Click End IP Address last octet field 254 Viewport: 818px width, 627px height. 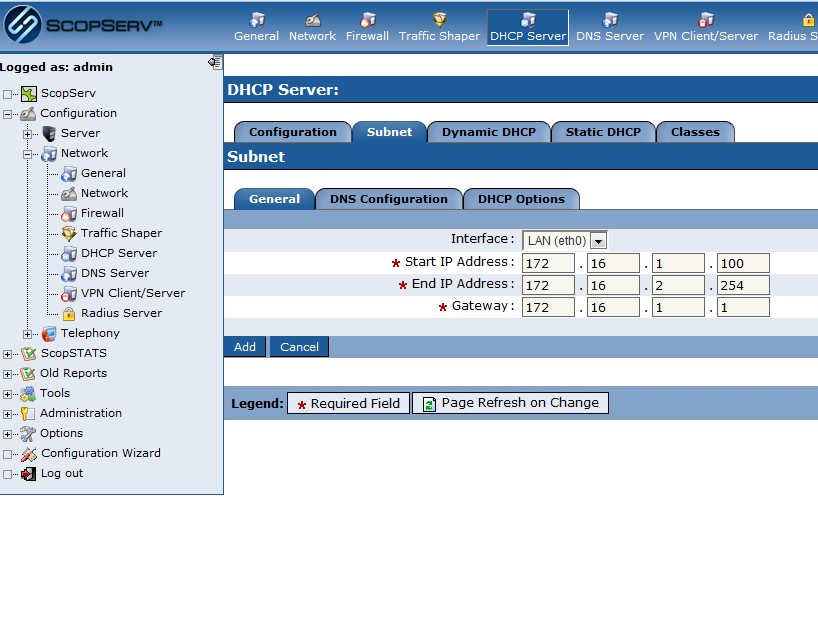tap(743, 285)
